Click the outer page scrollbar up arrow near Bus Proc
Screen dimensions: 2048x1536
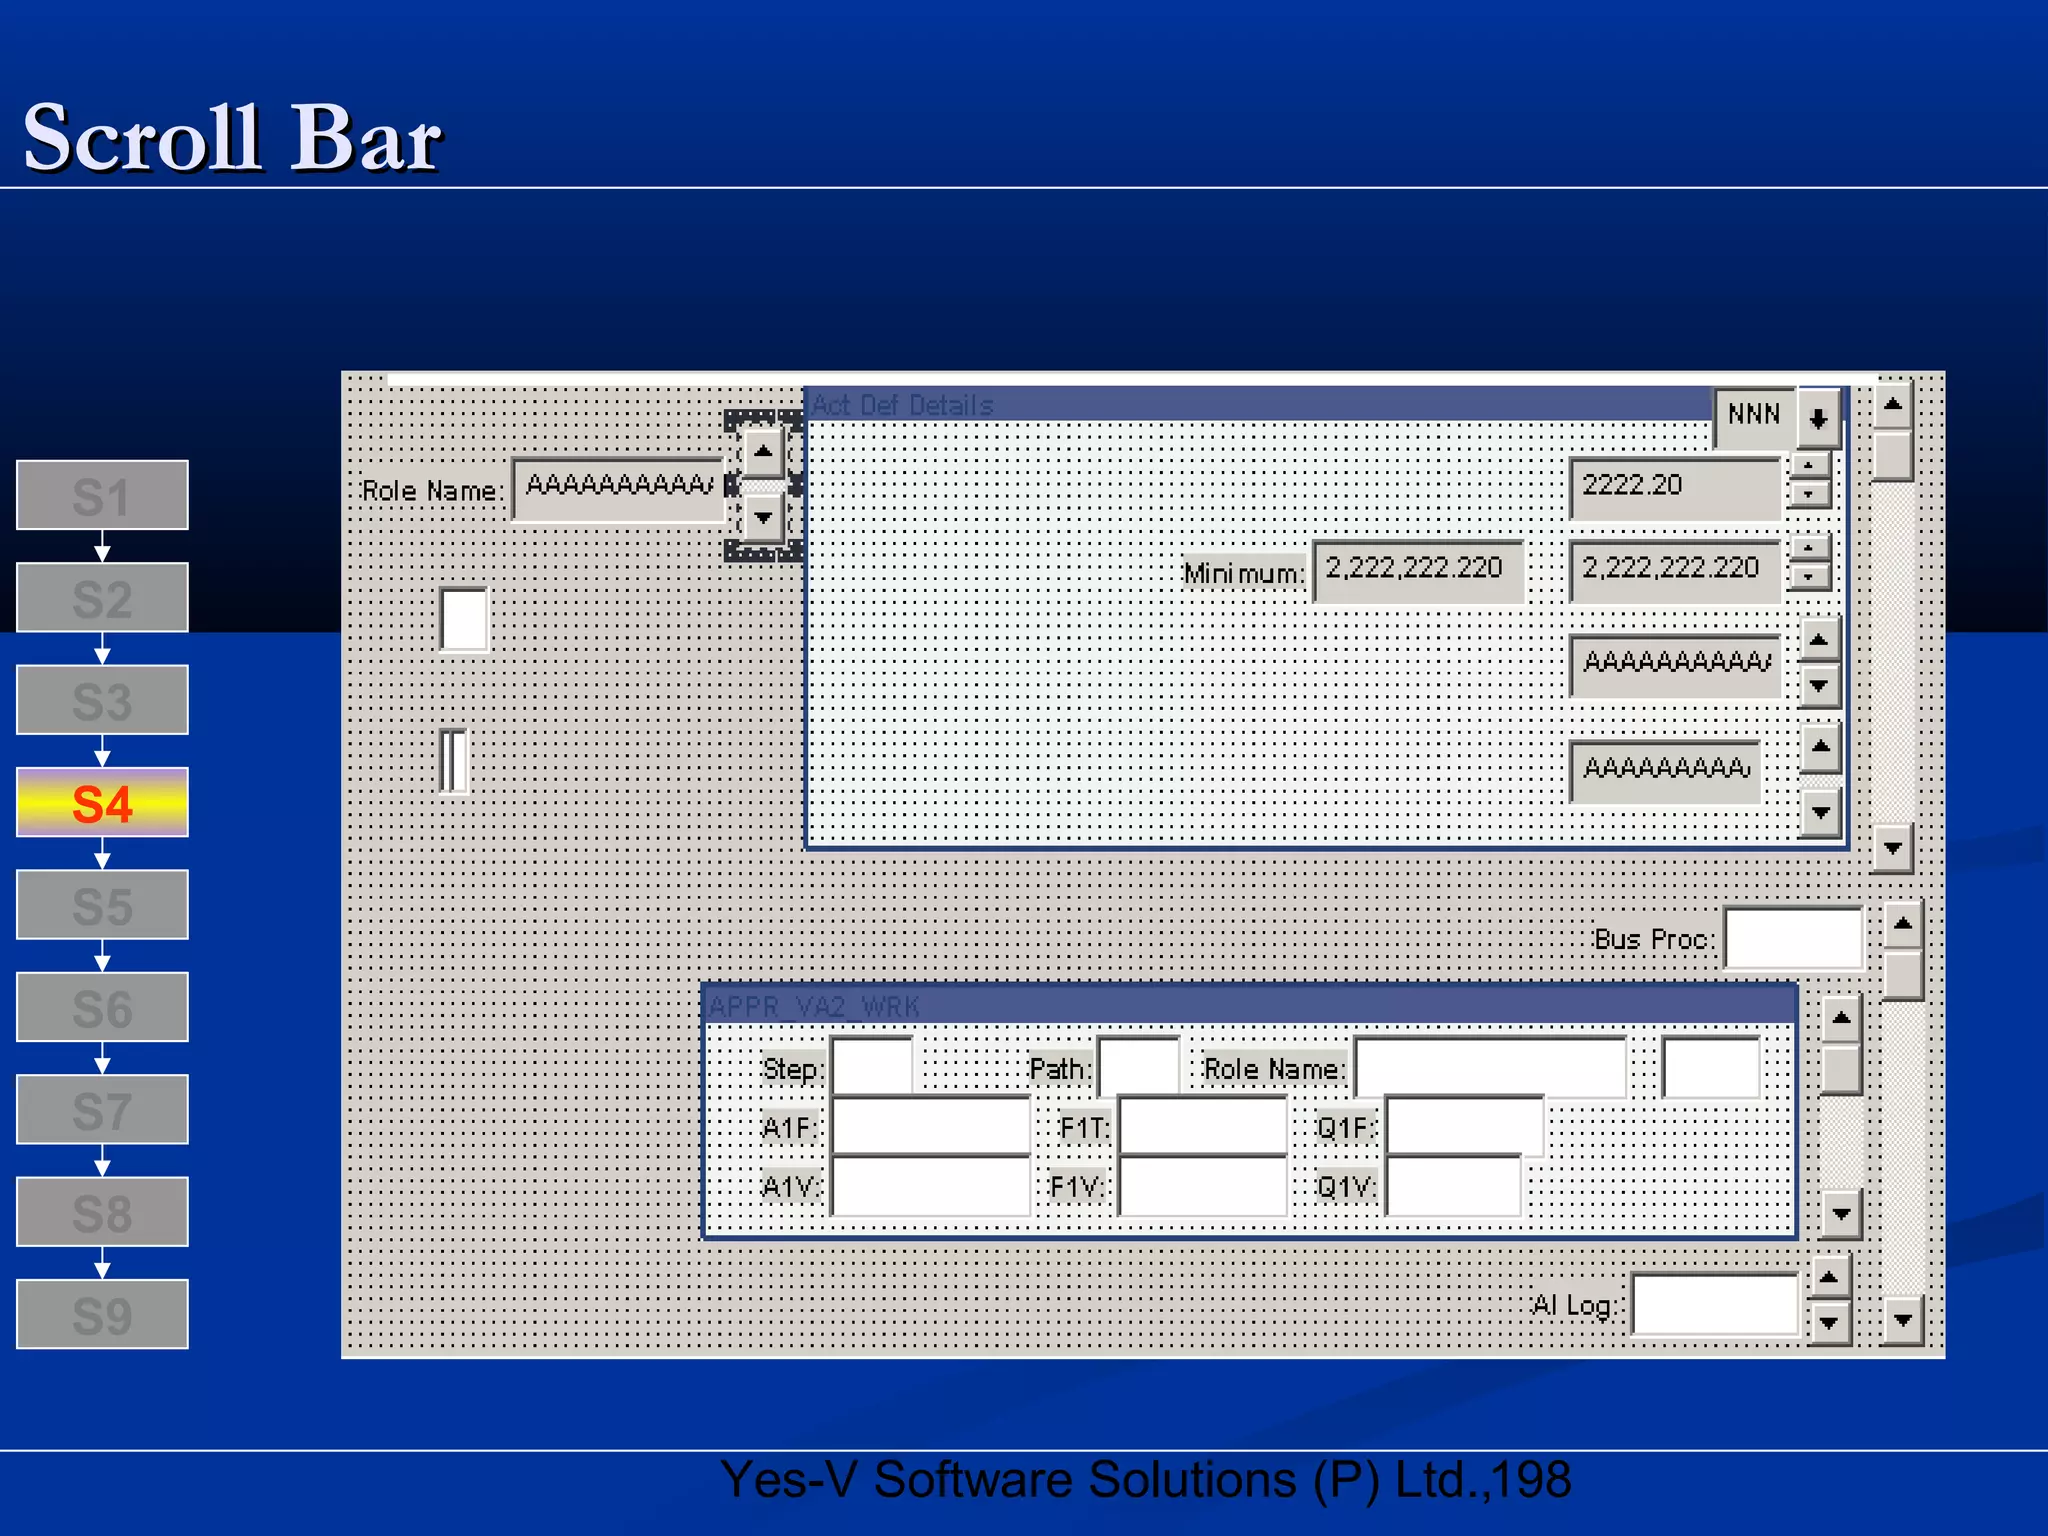[x=1903, y=925]
